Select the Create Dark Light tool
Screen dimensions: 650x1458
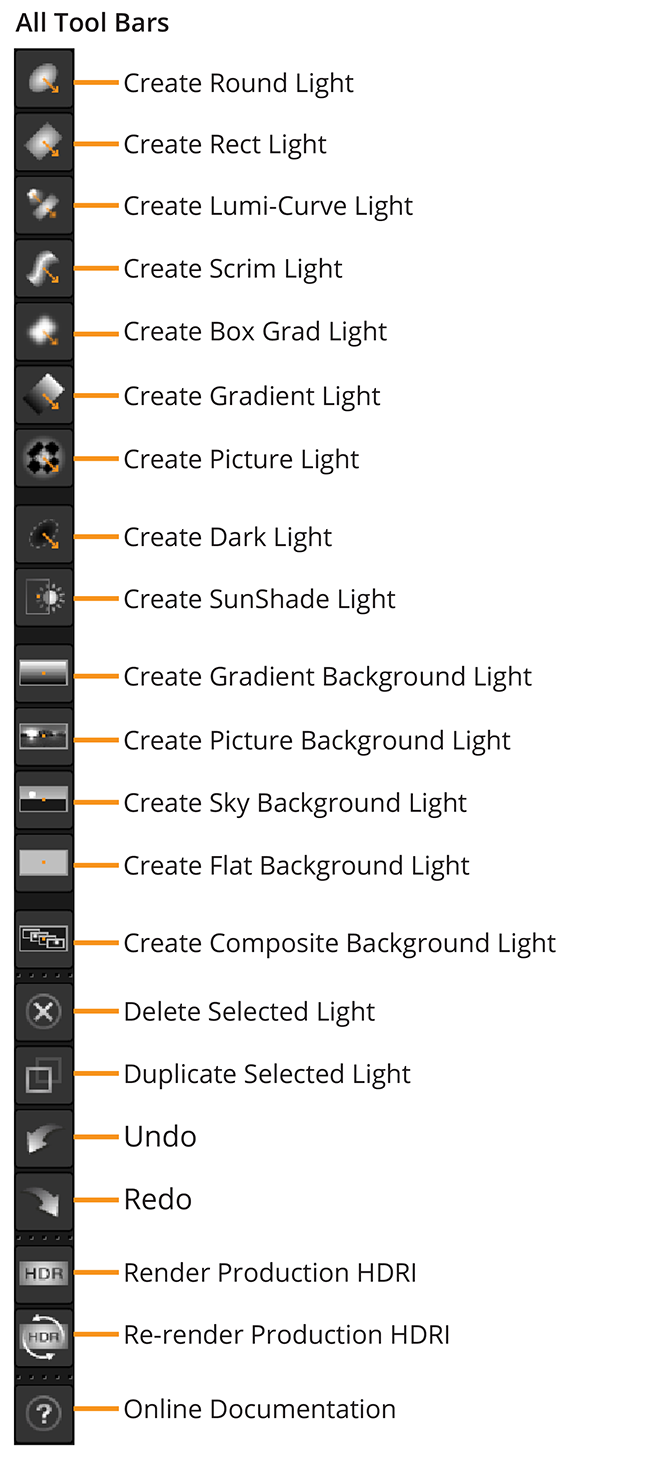44,536
